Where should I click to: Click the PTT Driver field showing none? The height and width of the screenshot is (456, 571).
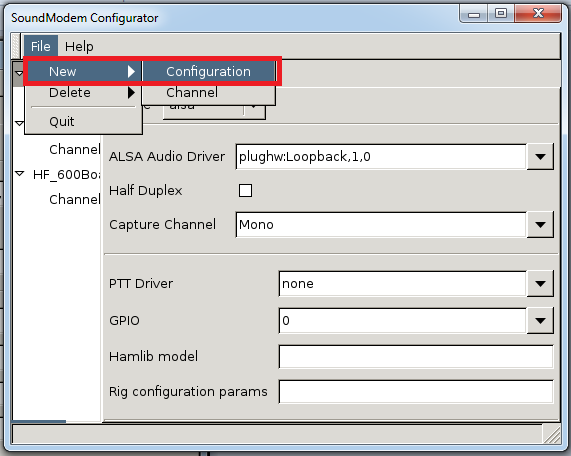click(402, 284)
